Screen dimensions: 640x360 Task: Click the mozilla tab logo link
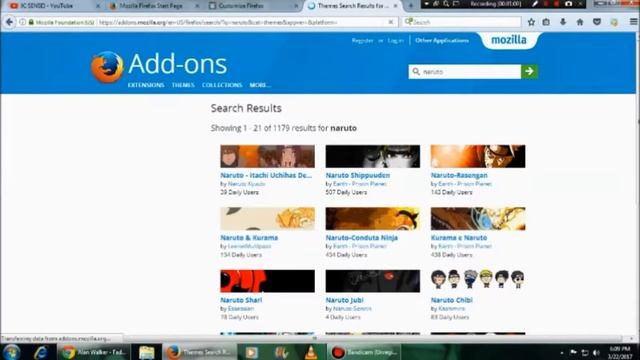coord(509,40)
